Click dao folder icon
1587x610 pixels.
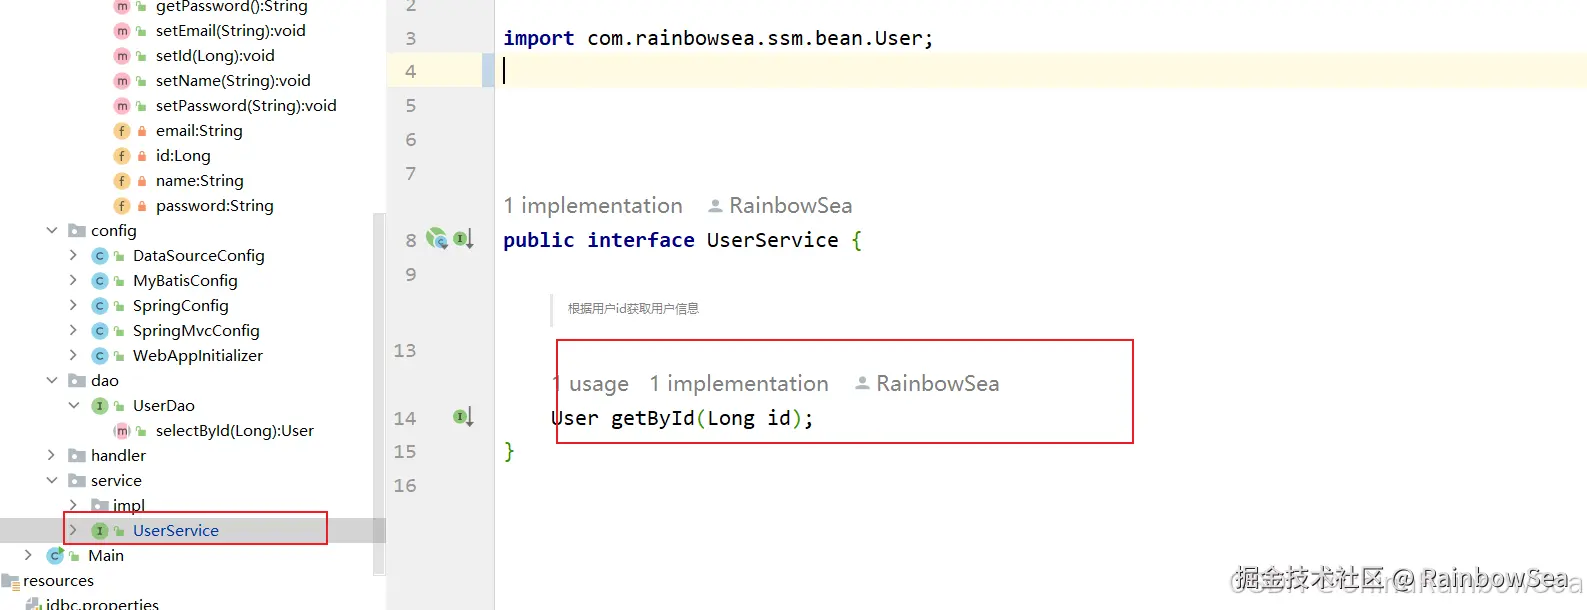click(77, 381)
